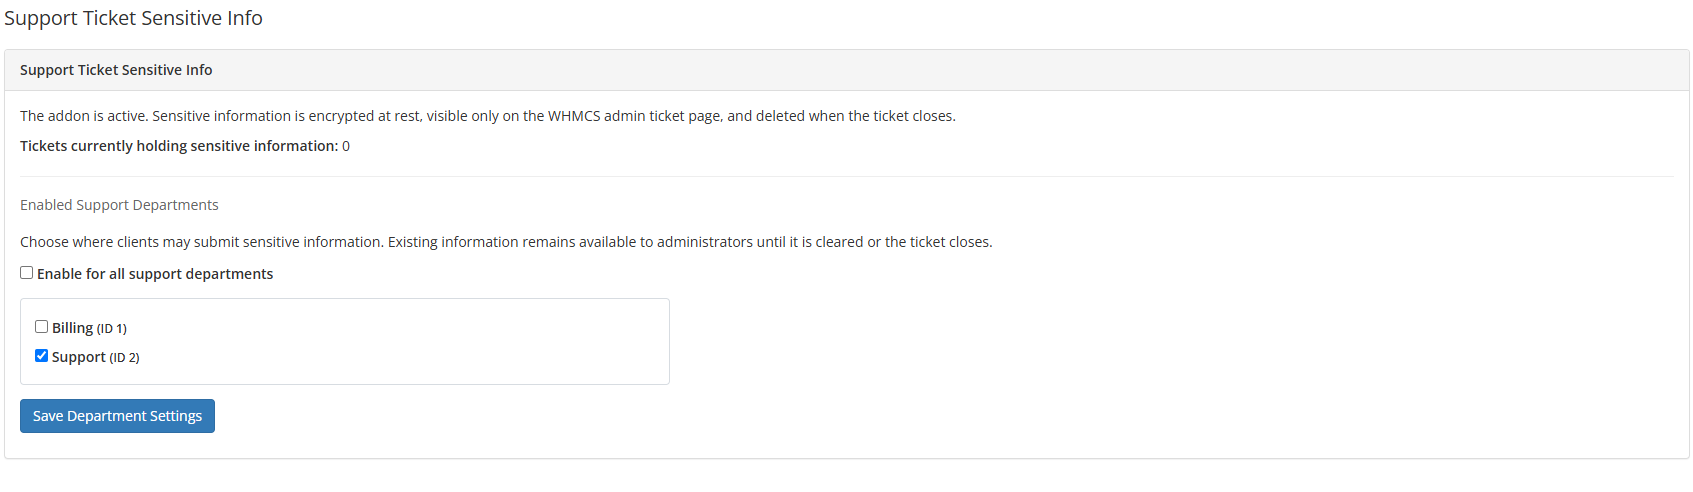Click the Enabled Support Departments heading
The height and width of the screenshot is (492, 1693).
click(119, 205)
